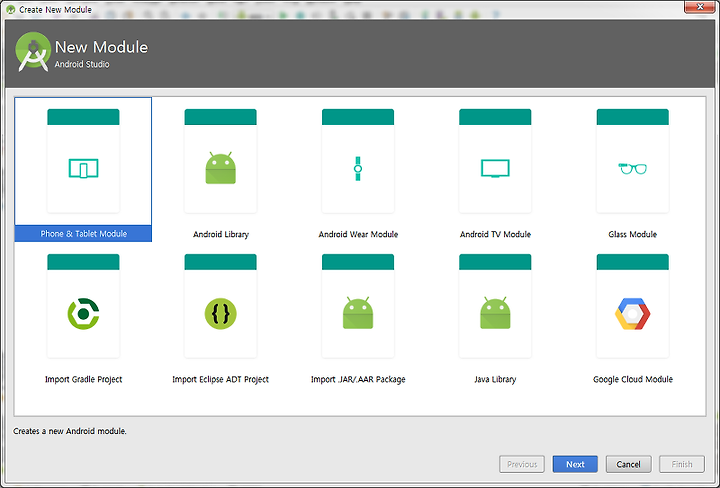Screen dimensions: 720x488
Task: Click the Next button
Action: click(575, 464)
